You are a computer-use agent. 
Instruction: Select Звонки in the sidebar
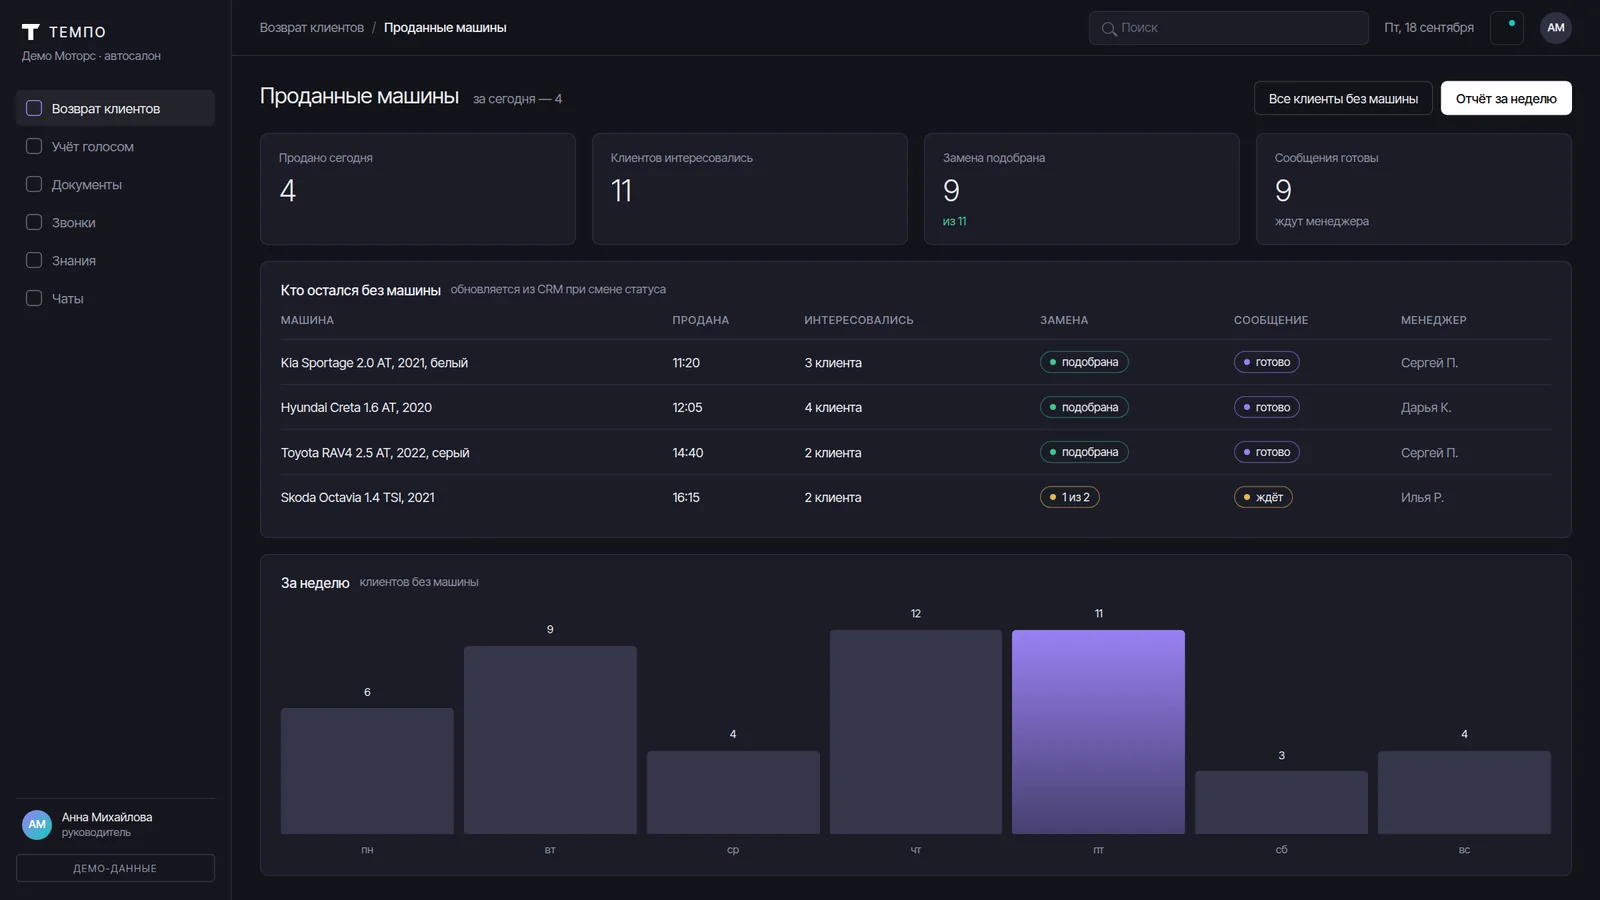click(115, 222)
